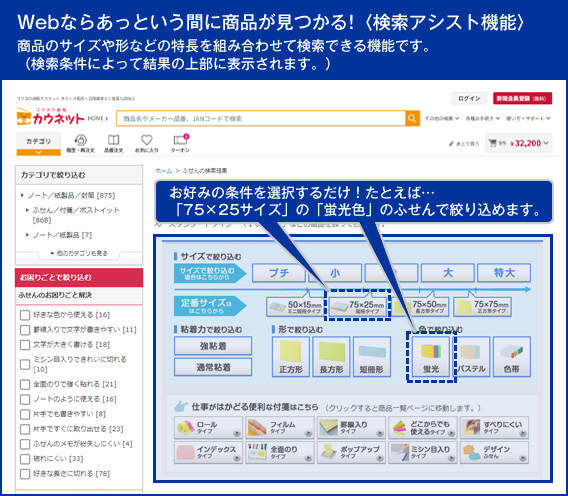
Task: Select the 75×25mm standard size
Action: (x=358, y=307)
